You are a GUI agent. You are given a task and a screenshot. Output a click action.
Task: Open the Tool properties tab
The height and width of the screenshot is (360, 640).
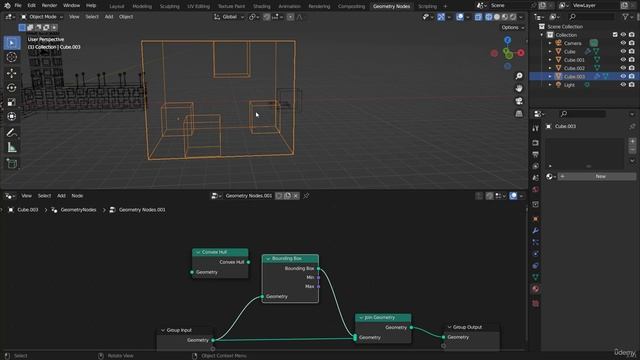pos(536,128)
